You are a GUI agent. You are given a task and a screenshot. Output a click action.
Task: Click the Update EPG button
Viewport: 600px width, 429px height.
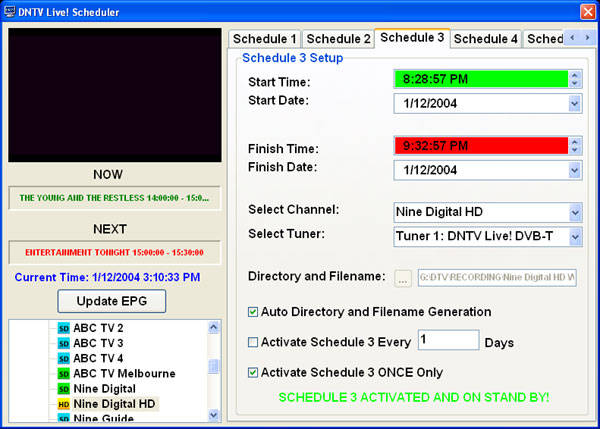click(112, 301)
